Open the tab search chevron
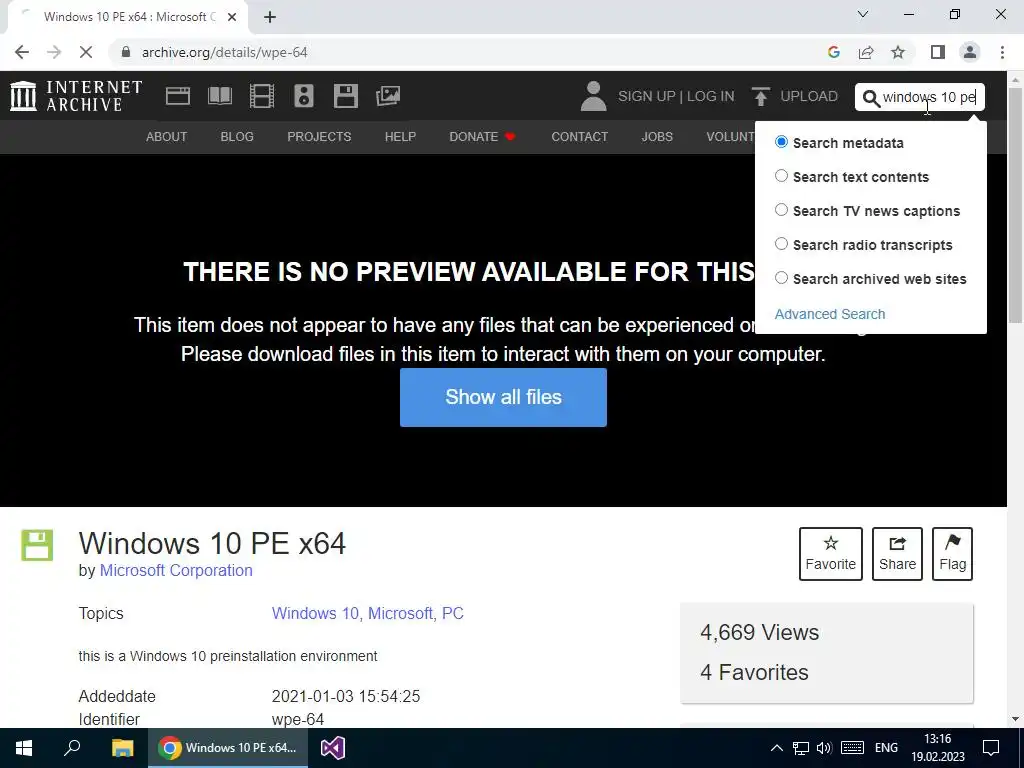This screenshot has height=768, width=1024. 863,14
